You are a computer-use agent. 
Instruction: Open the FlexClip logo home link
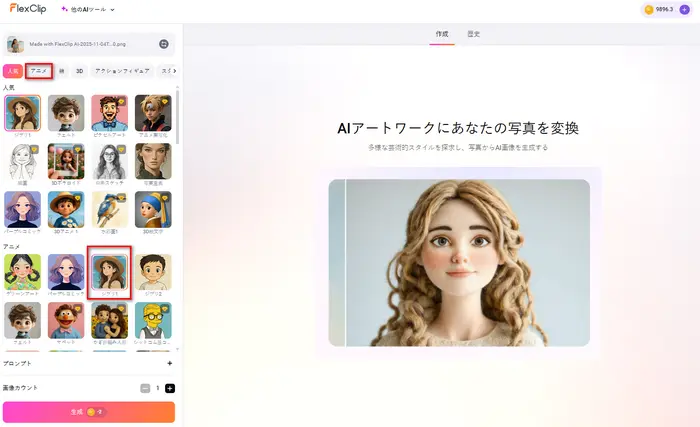click(28, 8)
